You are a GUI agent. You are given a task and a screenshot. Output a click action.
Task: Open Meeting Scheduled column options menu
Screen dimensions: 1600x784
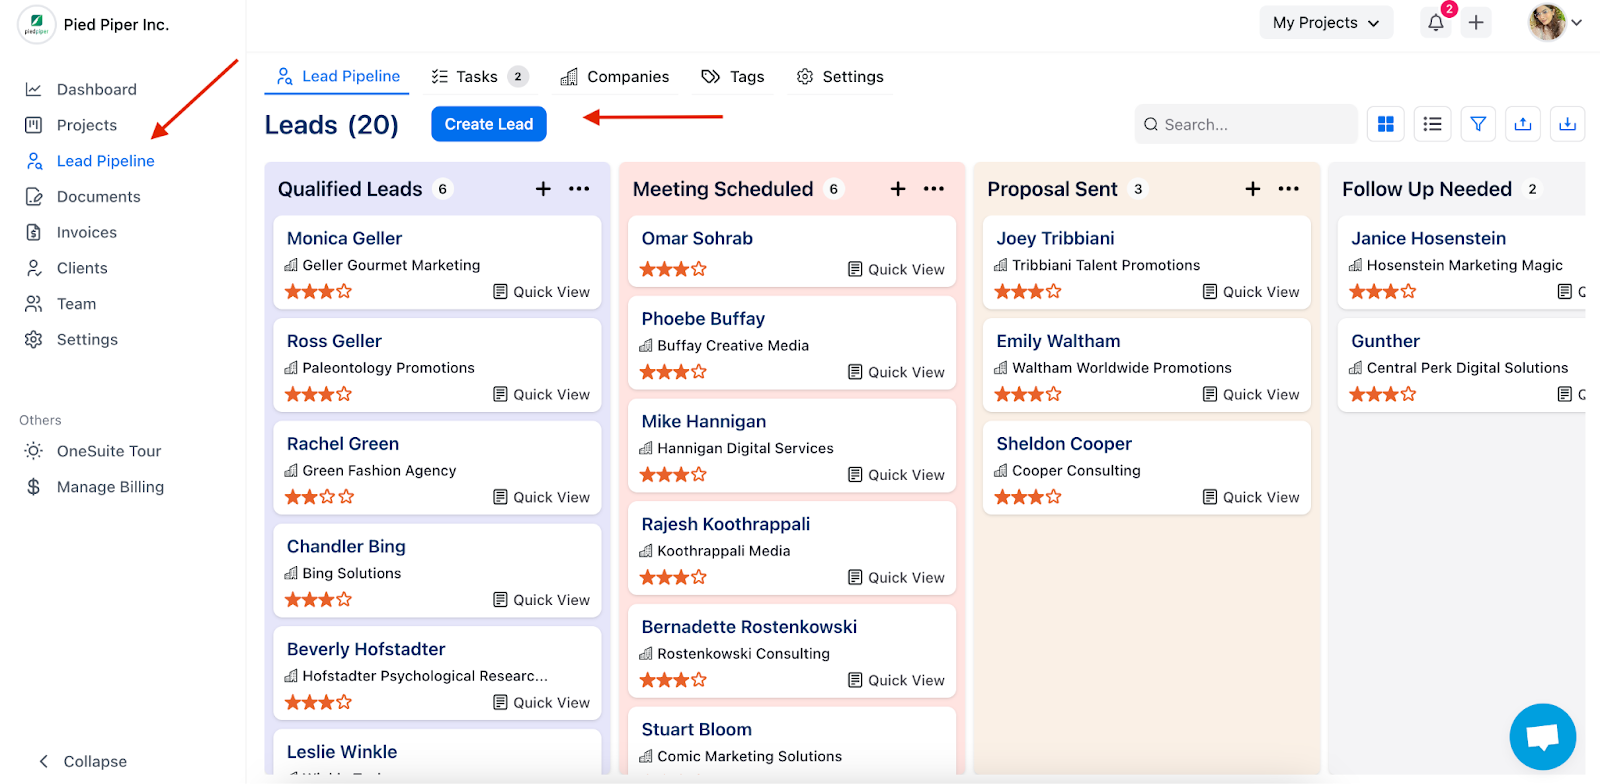click(x=934, y=189)
